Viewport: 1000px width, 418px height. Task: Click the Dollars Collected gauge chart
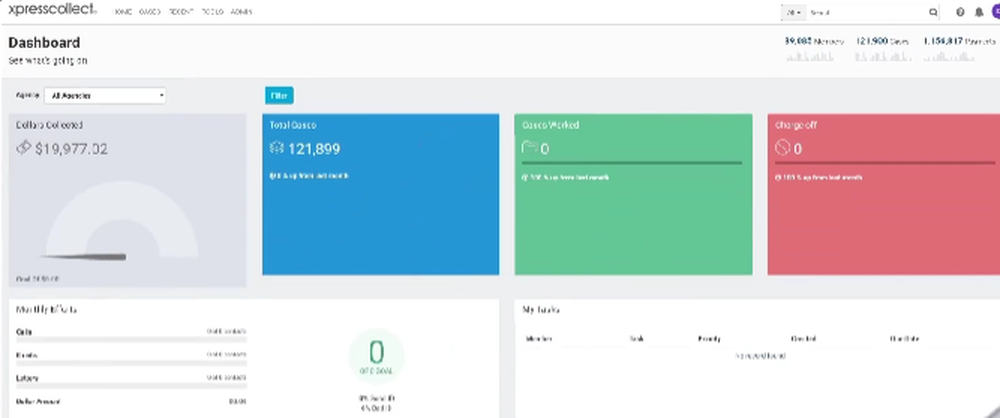click(x=121, y=222)
